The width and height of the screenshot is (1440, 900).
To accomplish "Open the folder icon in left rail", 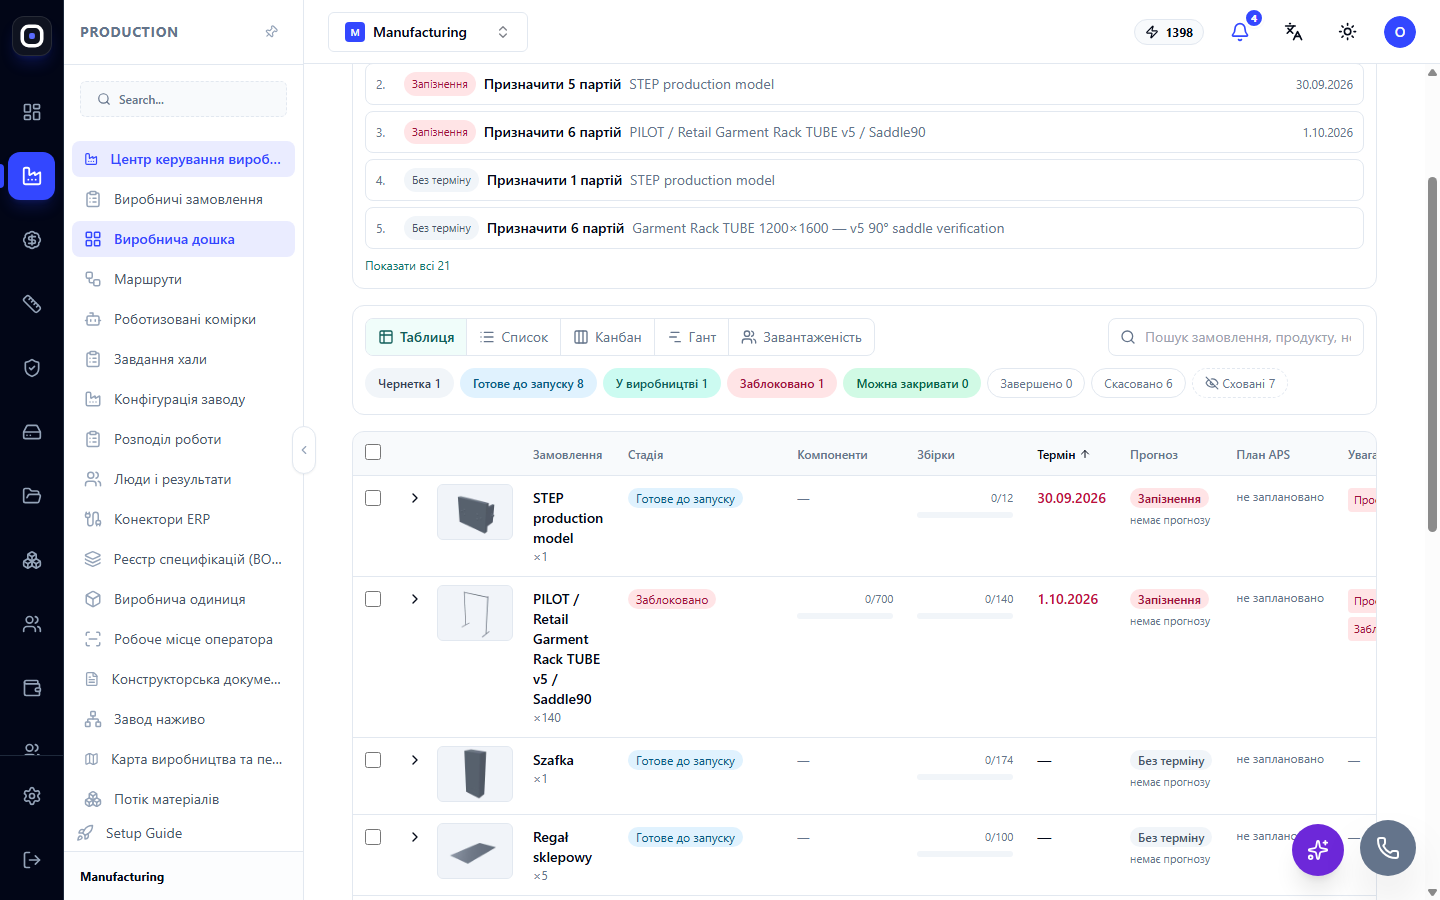I will pos(32,496).
